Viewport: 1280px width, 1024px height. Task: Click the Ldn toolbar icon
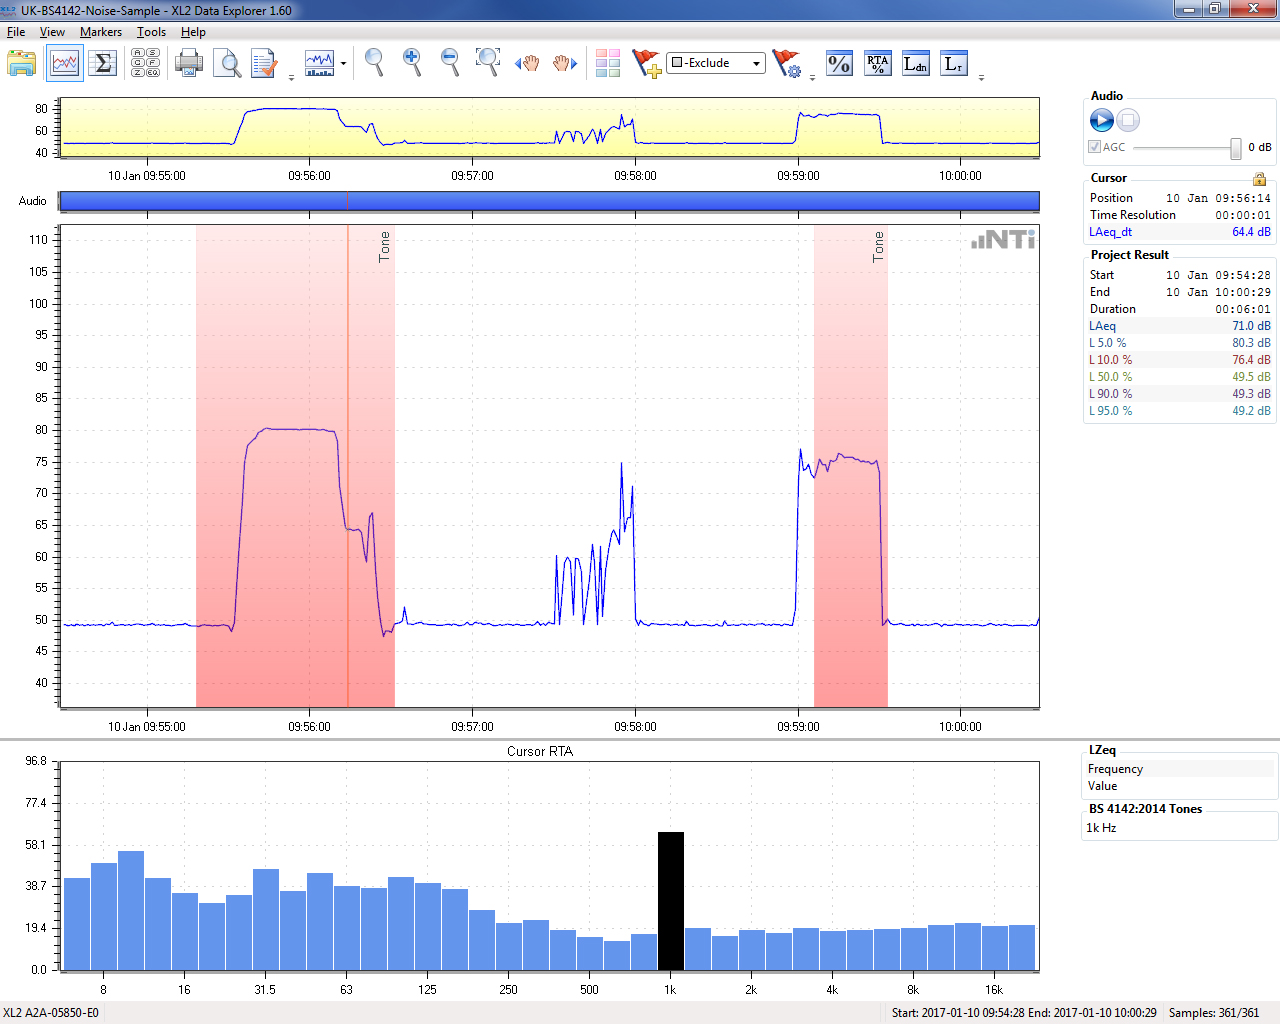(915, 64)
